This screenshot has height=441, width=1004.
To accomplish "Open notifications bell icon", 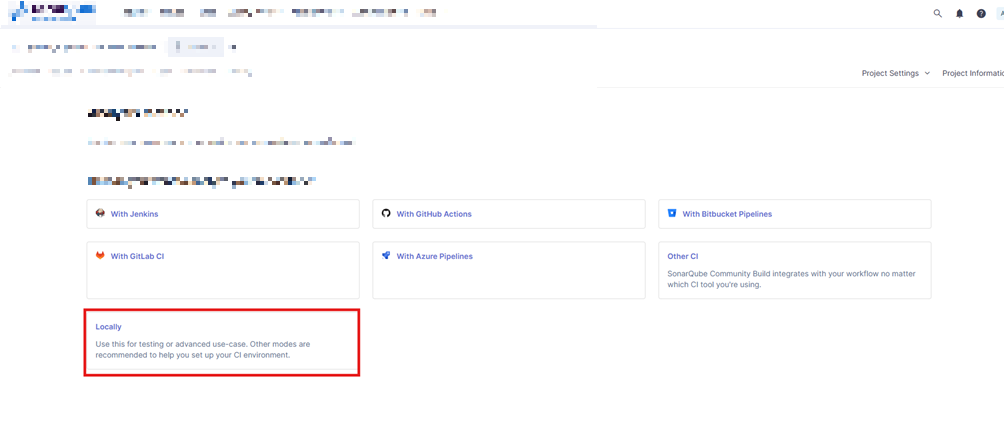I will point(959,13).
